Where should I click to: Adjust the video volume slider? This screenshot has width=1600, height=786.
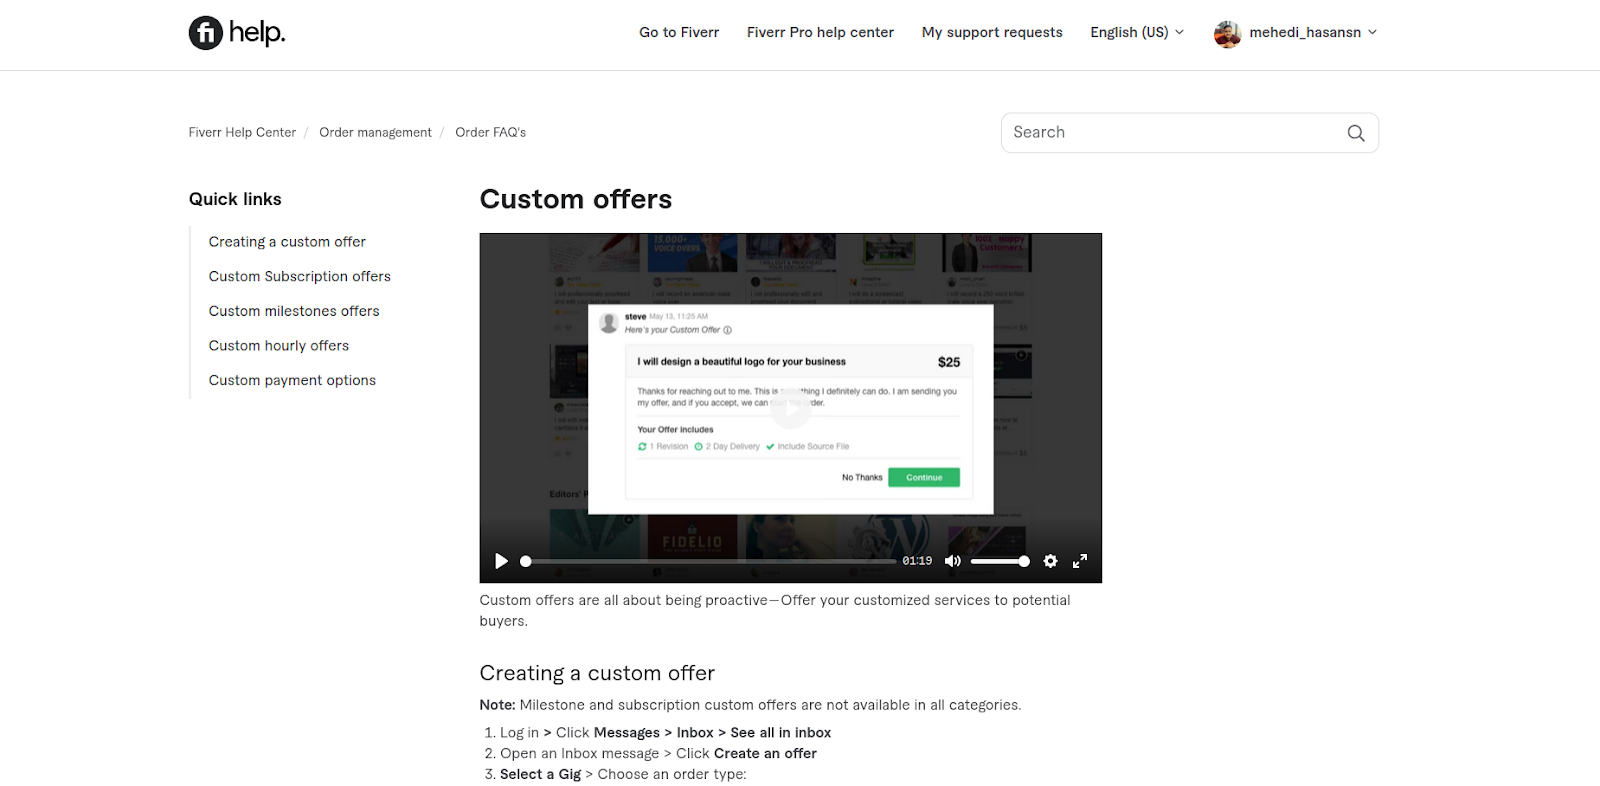coord(999,561)
